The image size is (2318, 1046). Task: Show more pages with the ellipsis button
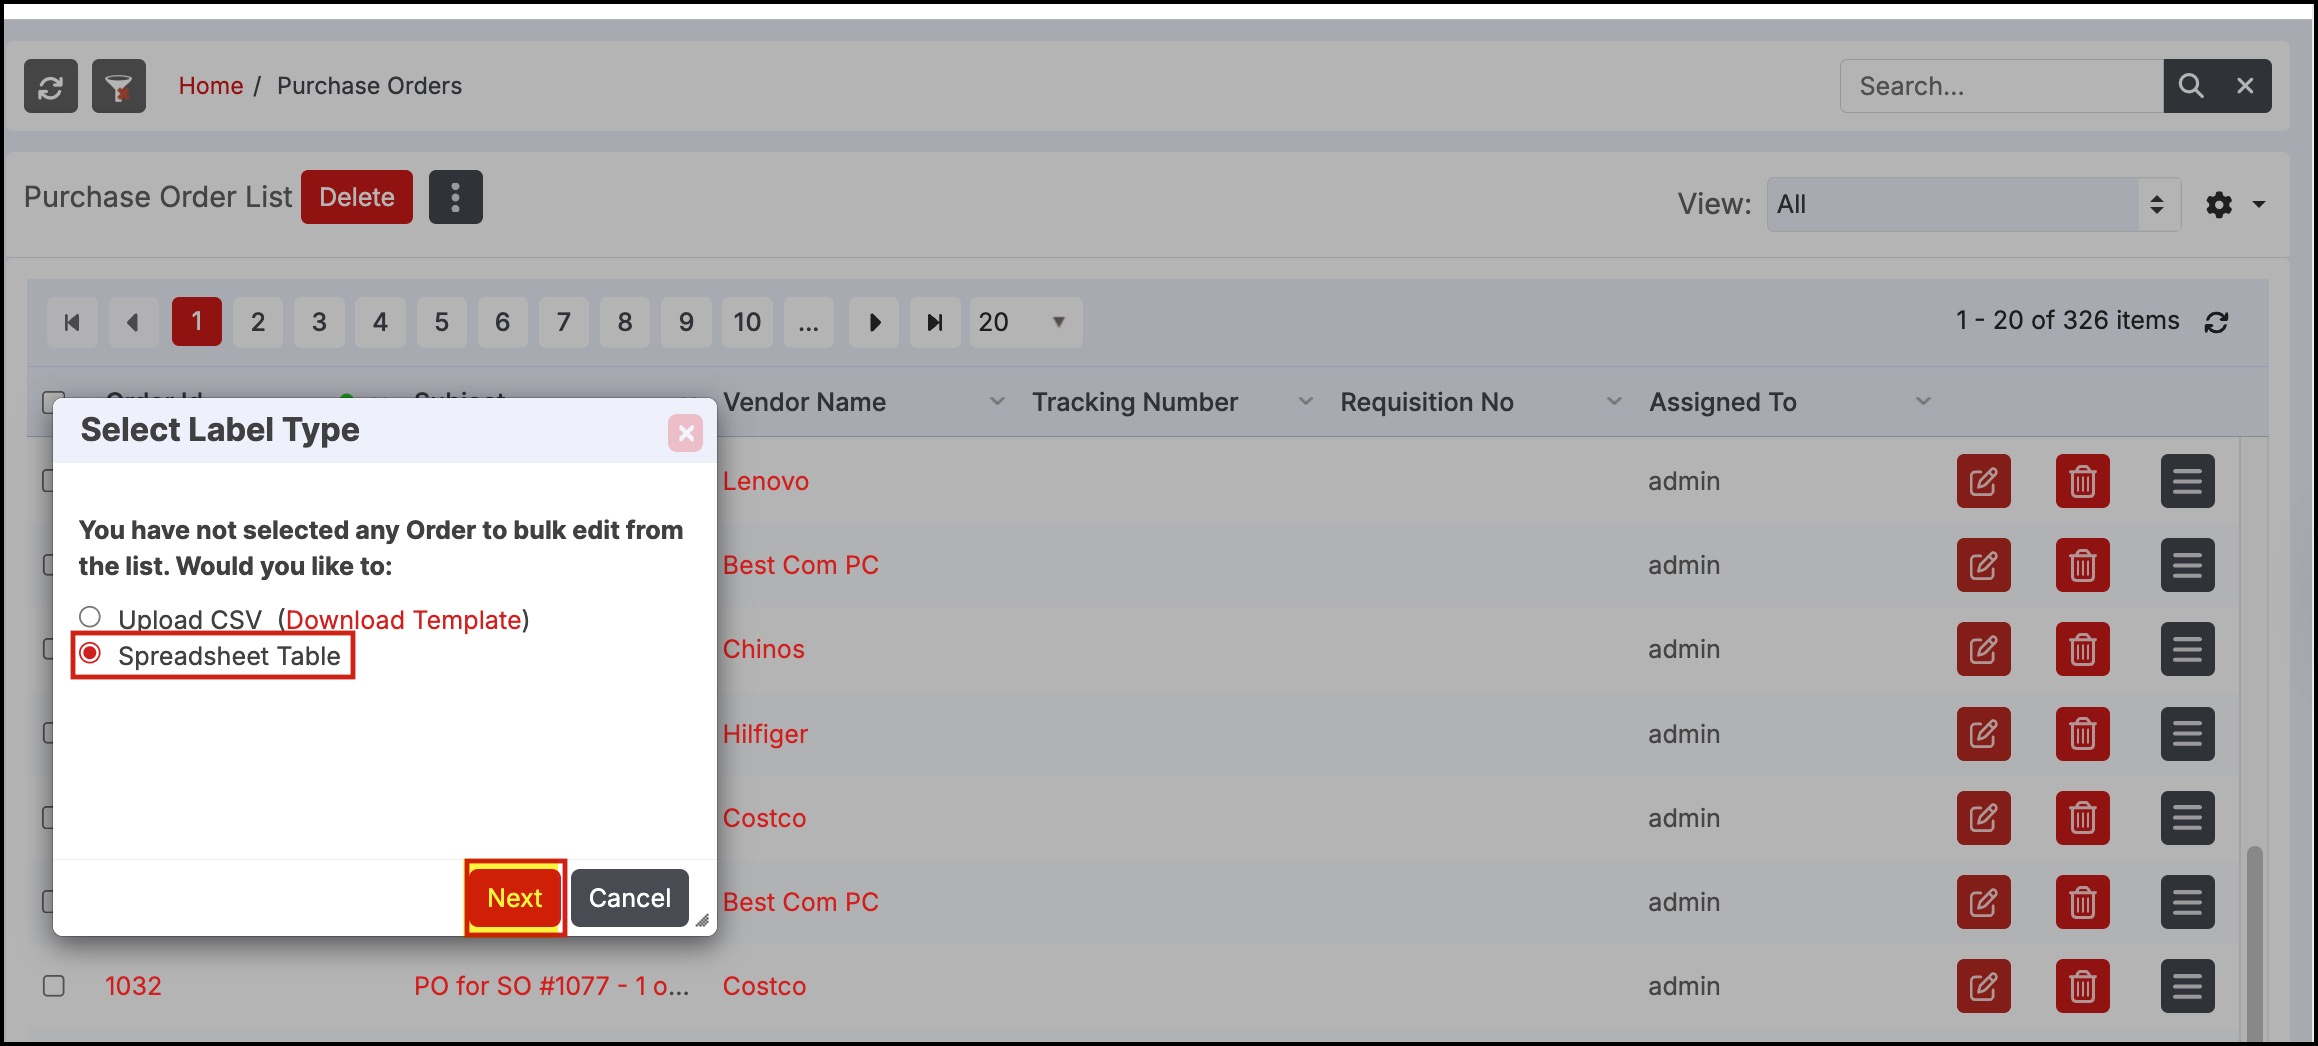[809, 322]
